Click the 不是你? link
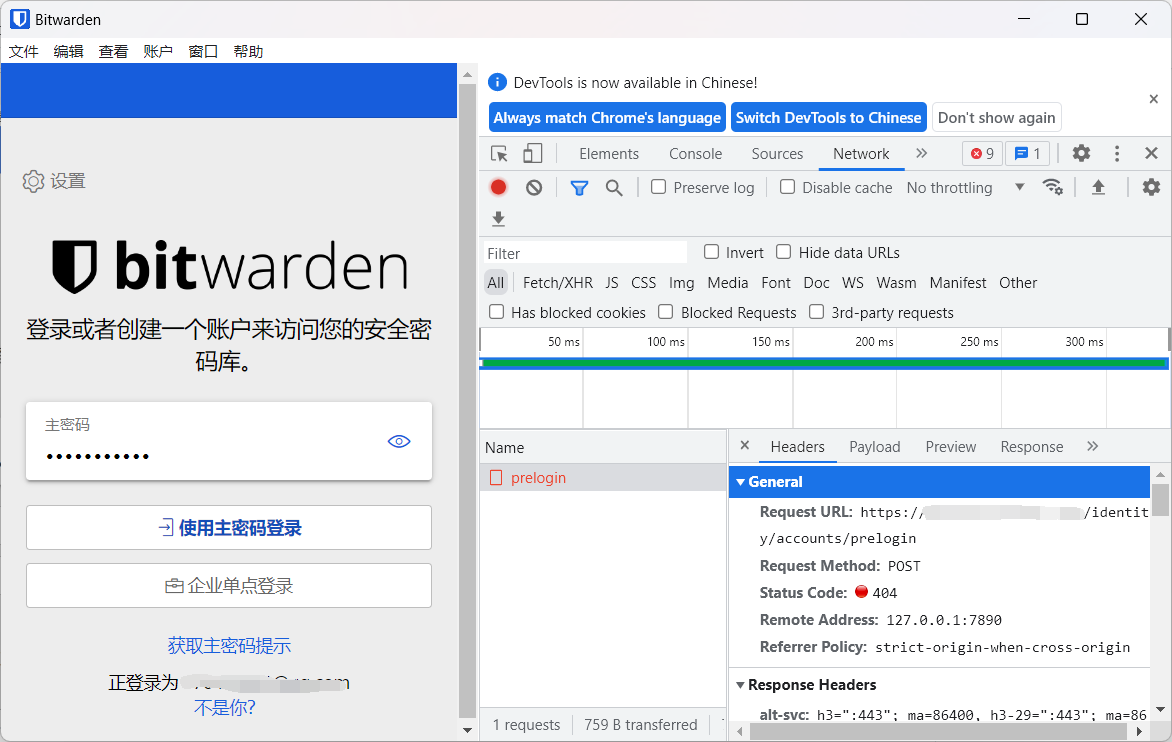This screenshot has width=1172, height=742. tap(224, 707)
